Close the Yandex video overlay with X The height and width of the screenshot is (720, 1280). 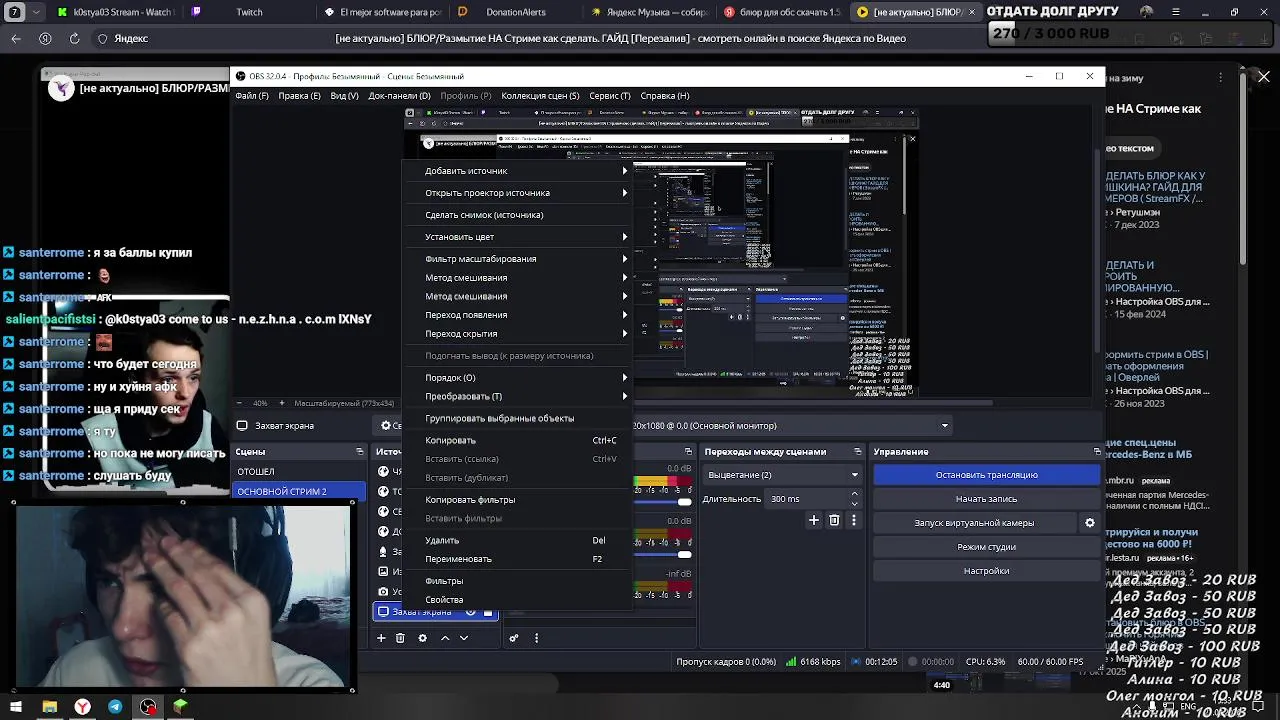1263,77
